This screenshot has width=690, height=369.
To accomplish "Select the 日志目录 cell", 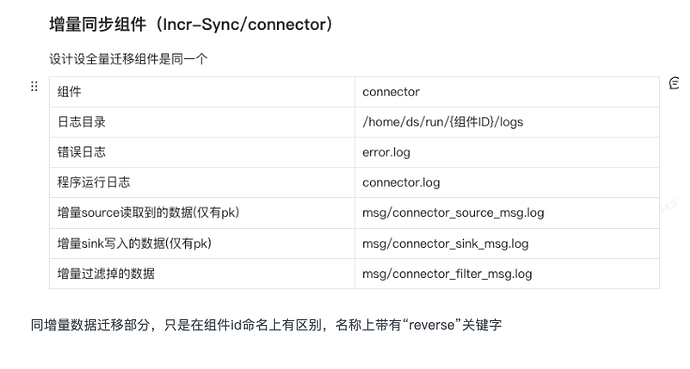I will (202, 122).
